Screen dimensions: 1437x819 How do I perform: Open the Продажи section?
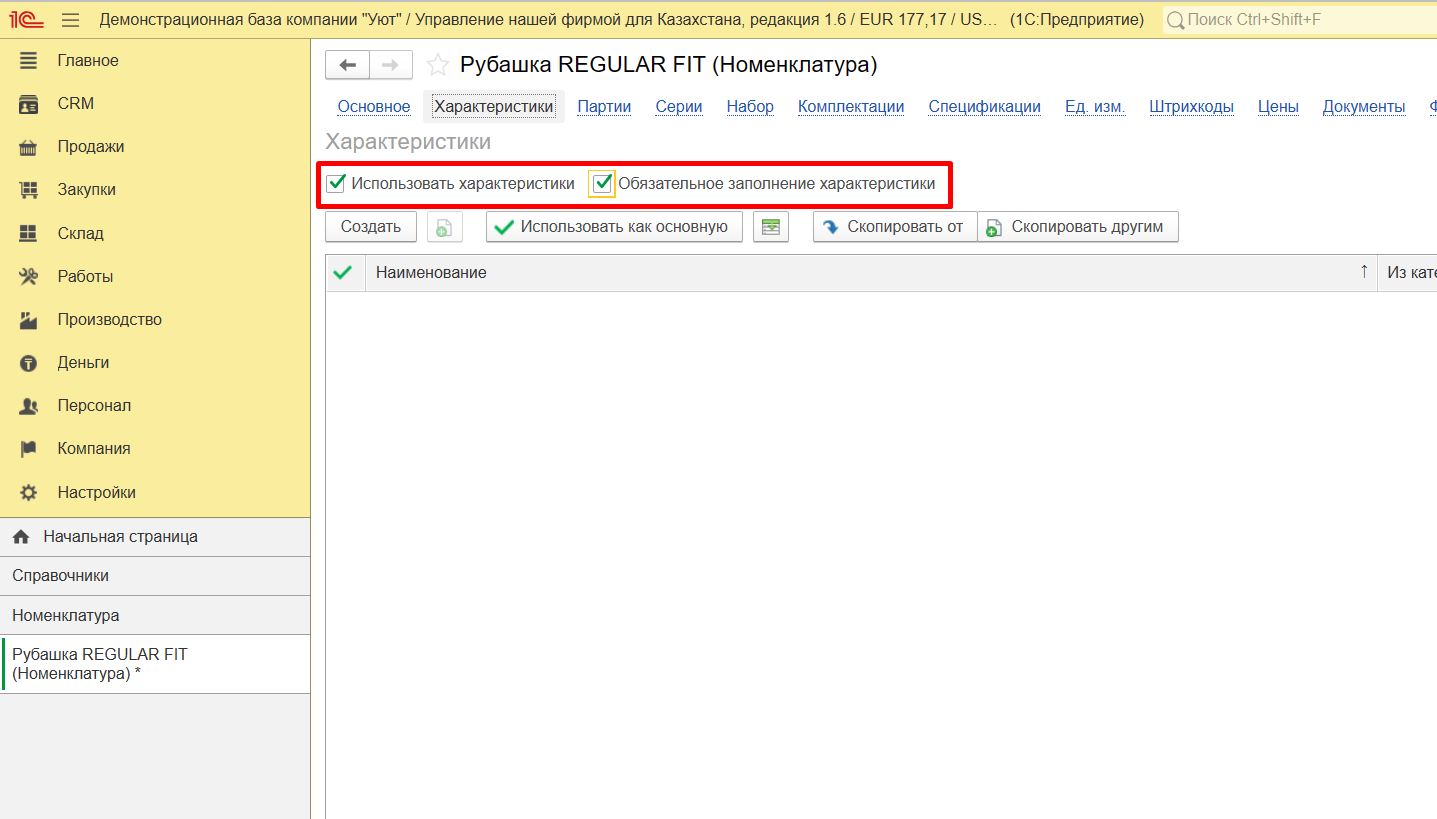90,147
